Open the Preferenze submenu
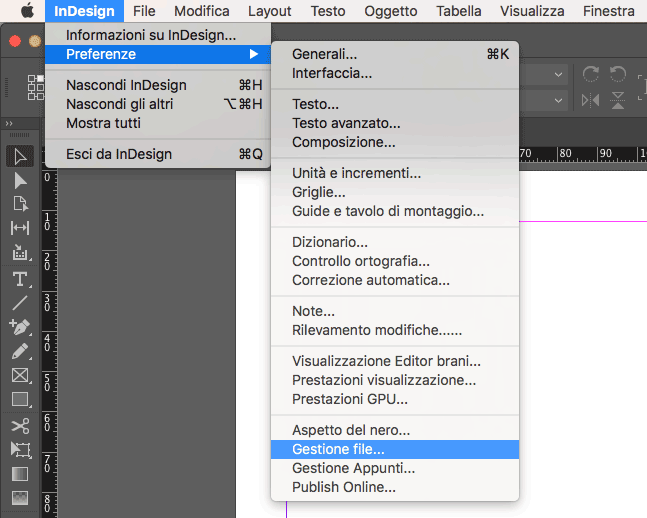The width and height of the screenshot is (647, 518). tap(158, 54)
